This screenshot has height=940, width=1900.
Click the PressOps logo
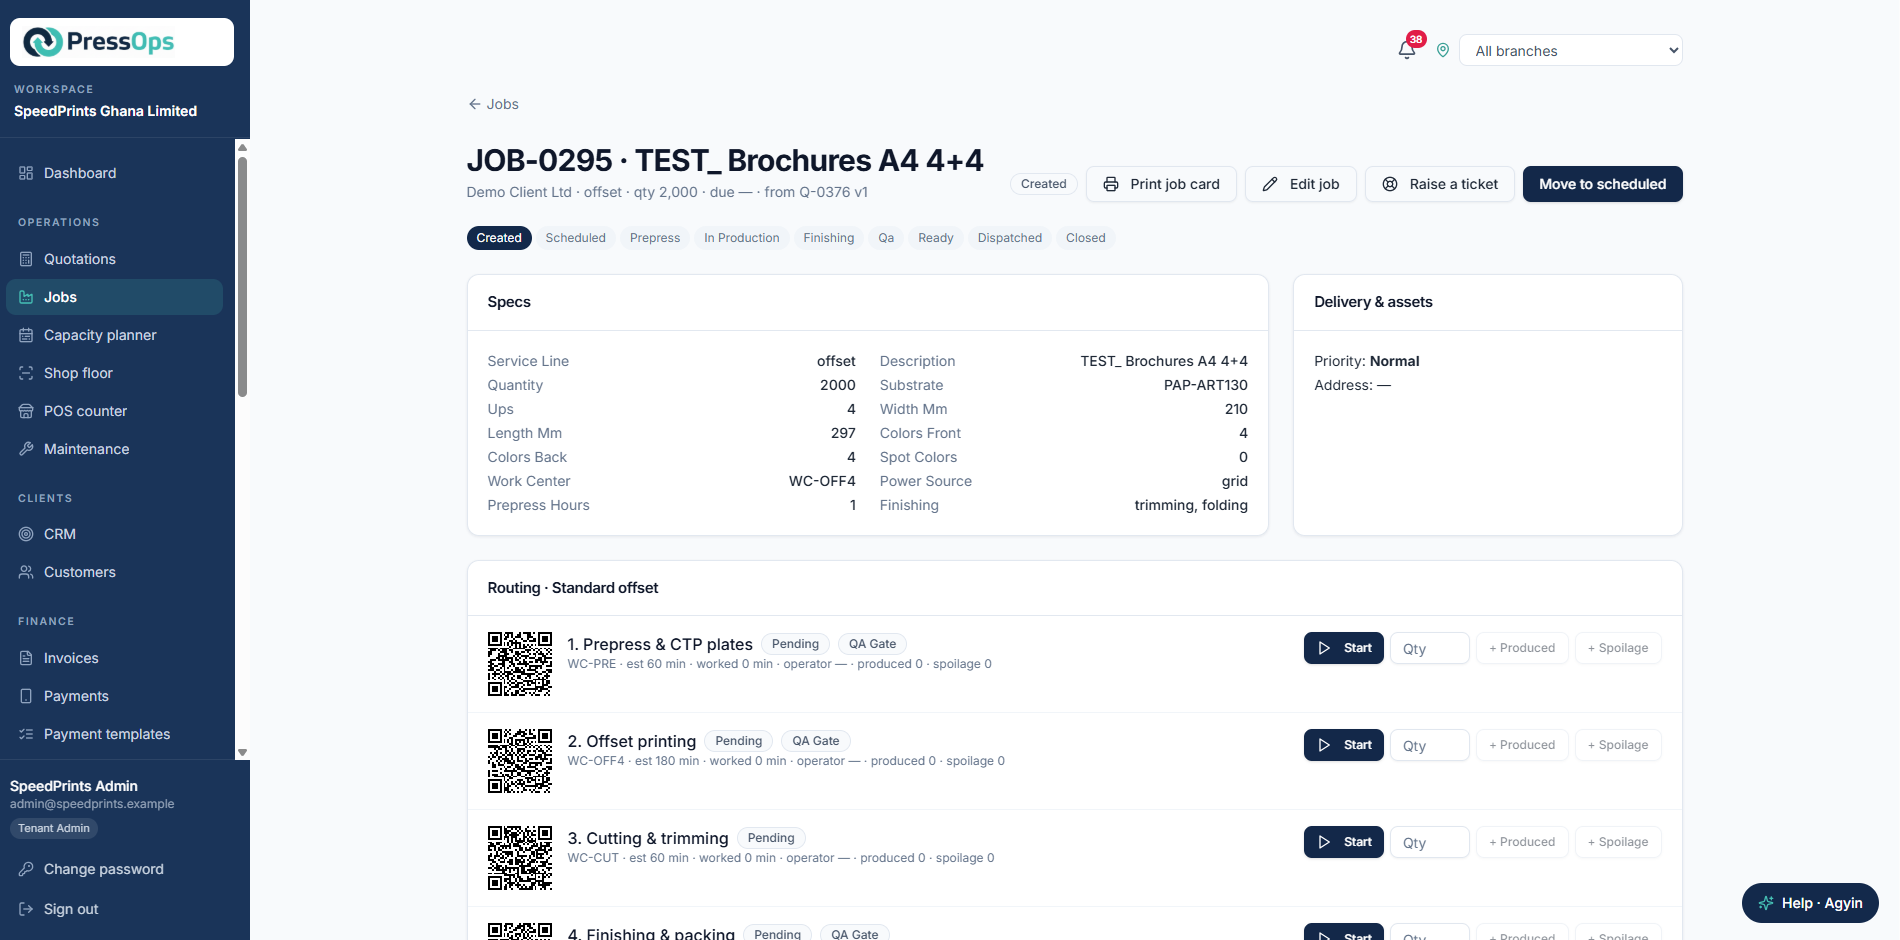tap(122, 42)
